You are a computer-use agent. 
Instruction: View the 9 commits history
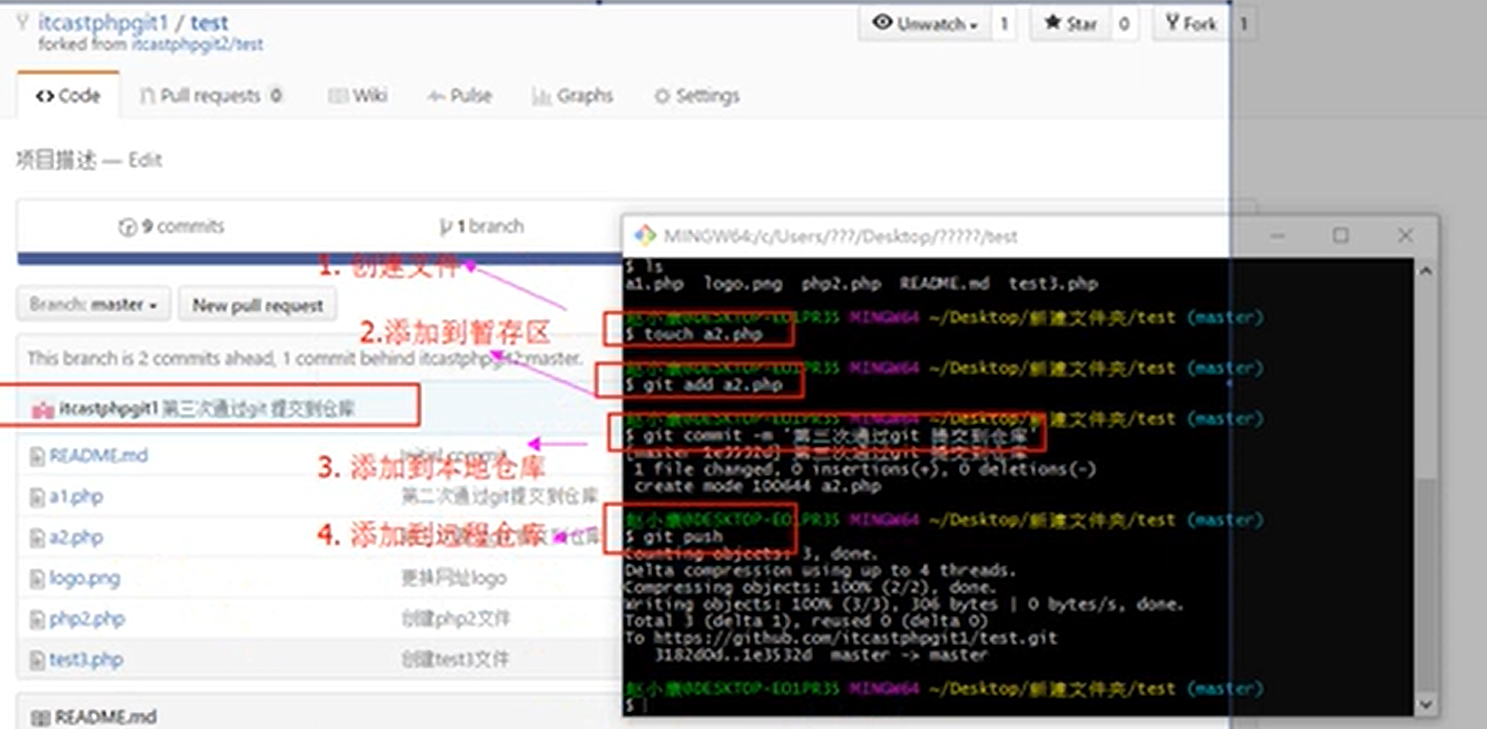coord(171,227)
